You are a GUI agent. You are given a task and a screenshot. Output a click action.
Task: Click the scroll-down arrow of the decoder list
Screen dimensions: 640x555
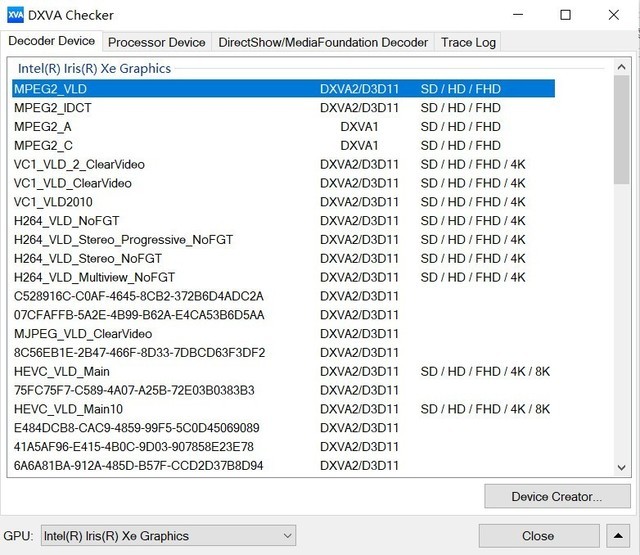click(x=621, y=468)
